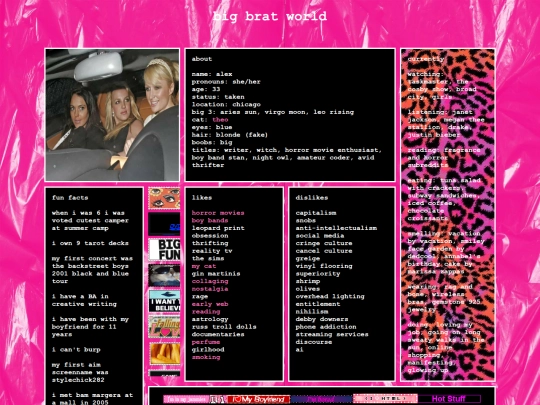Click the currently heading on leopard panel
Viewport: 540px width, 405px height.
pos(426,59)
